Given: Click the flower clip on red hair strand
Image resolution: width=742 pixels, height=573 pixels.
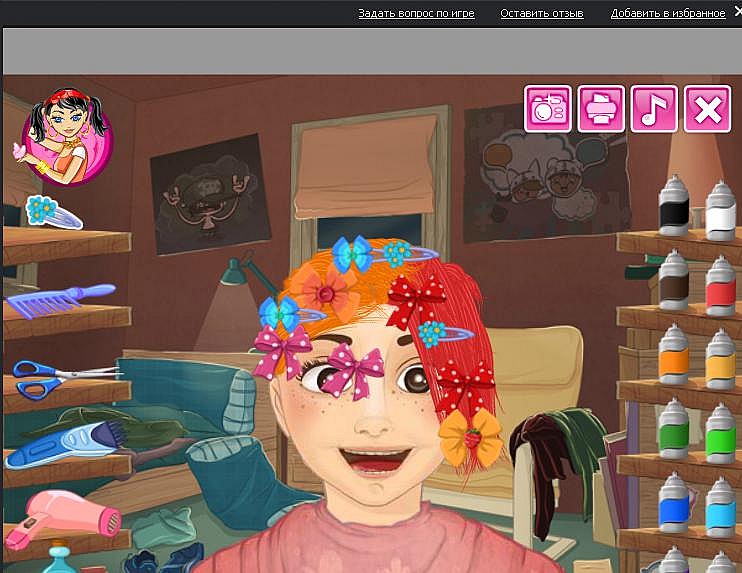Looking at the screenshot, I should [x=445, y=334].
